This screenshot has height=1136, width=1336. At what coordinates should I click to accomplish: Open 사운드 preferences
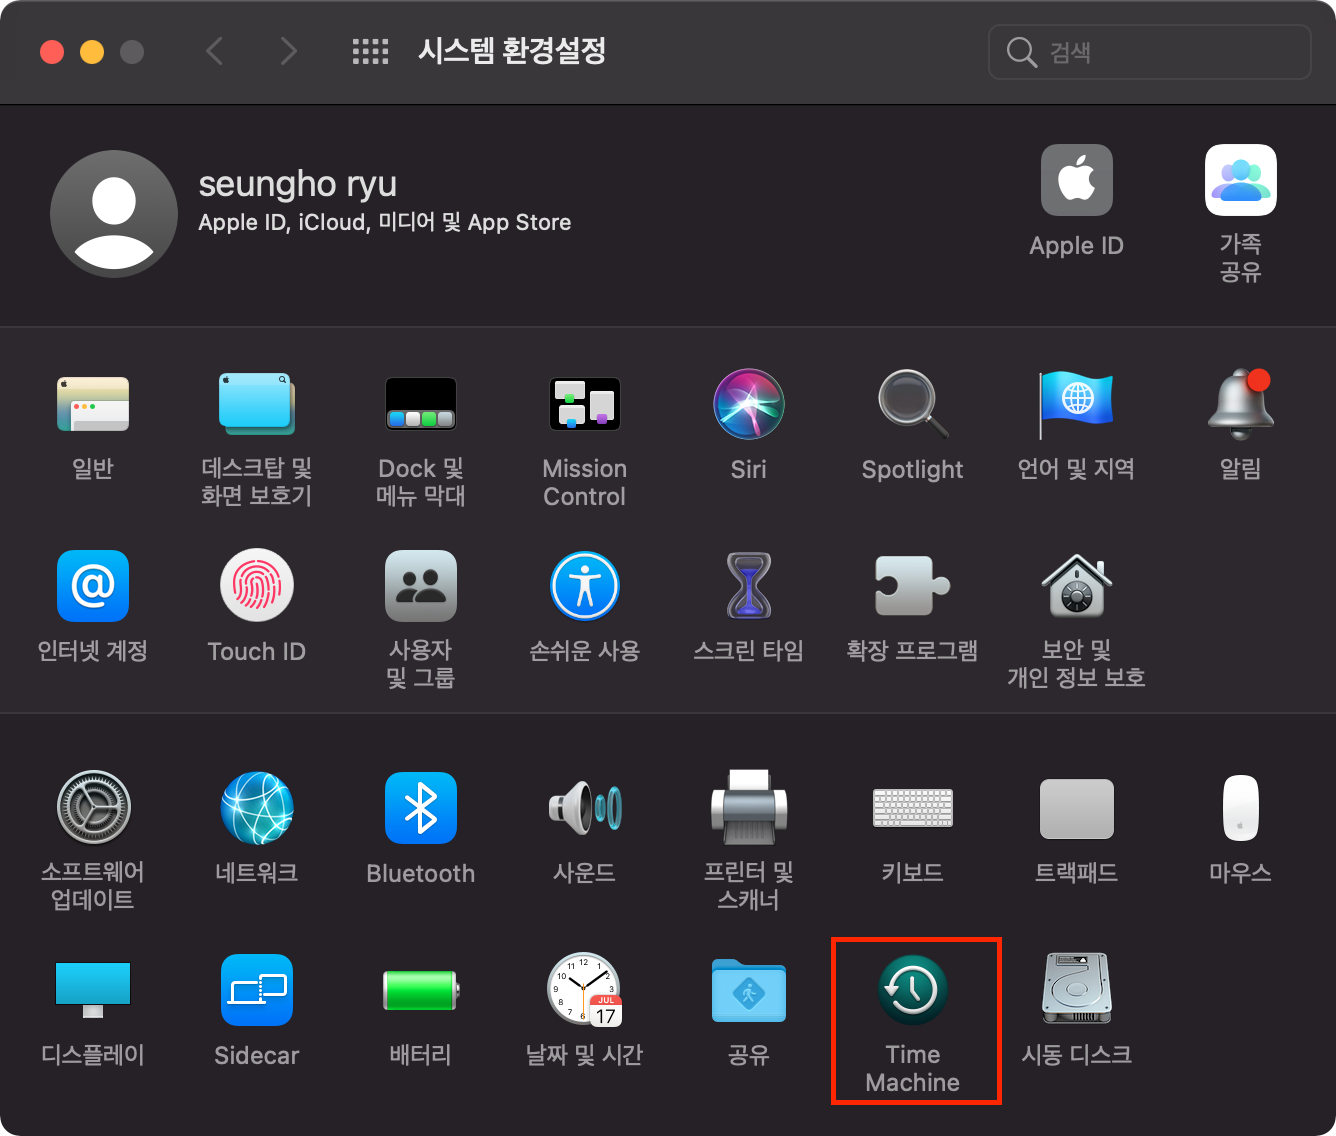pos(585,808)
